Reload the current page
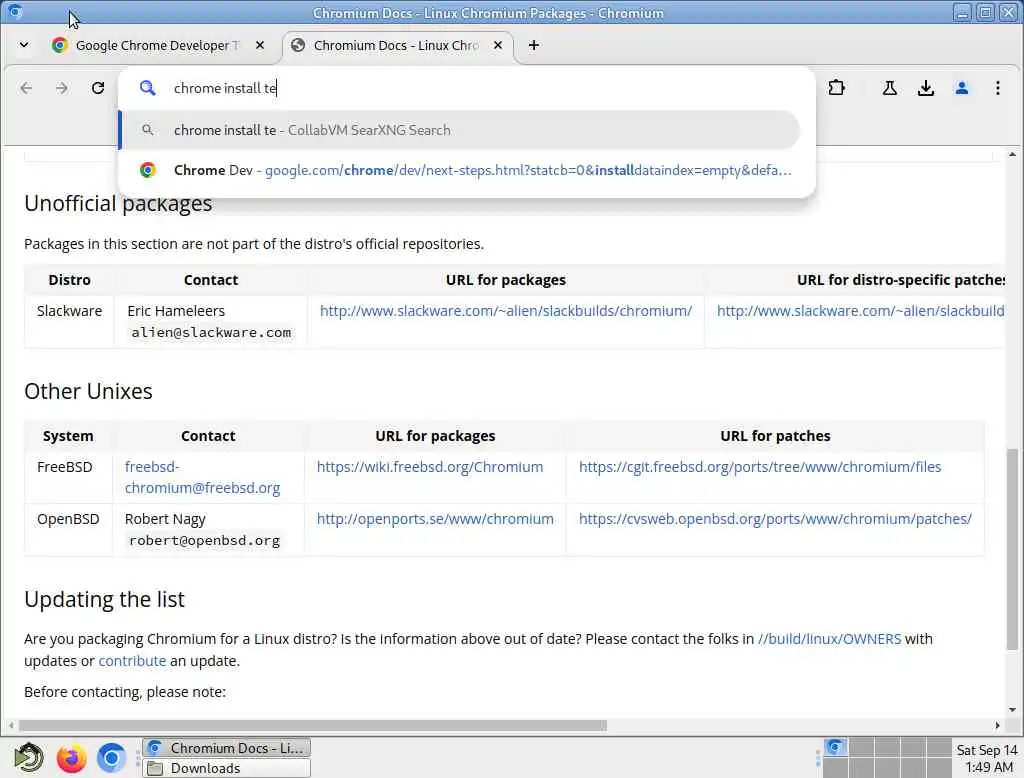Screen dimensions: 1024x778 click(x=98, y=88)
